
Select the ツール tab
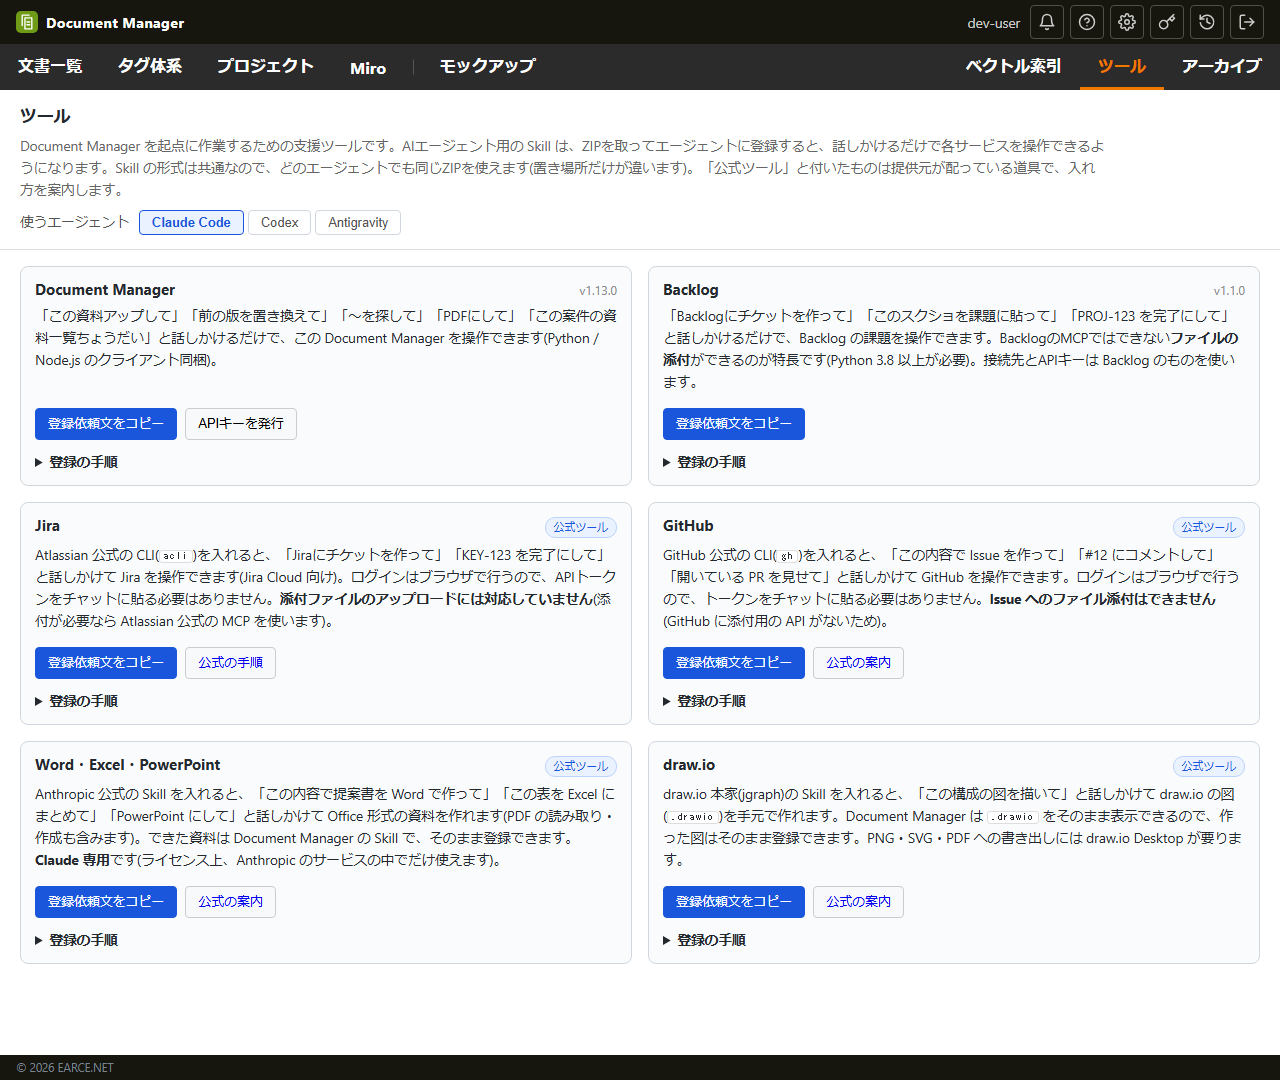tap(1122, 67)
